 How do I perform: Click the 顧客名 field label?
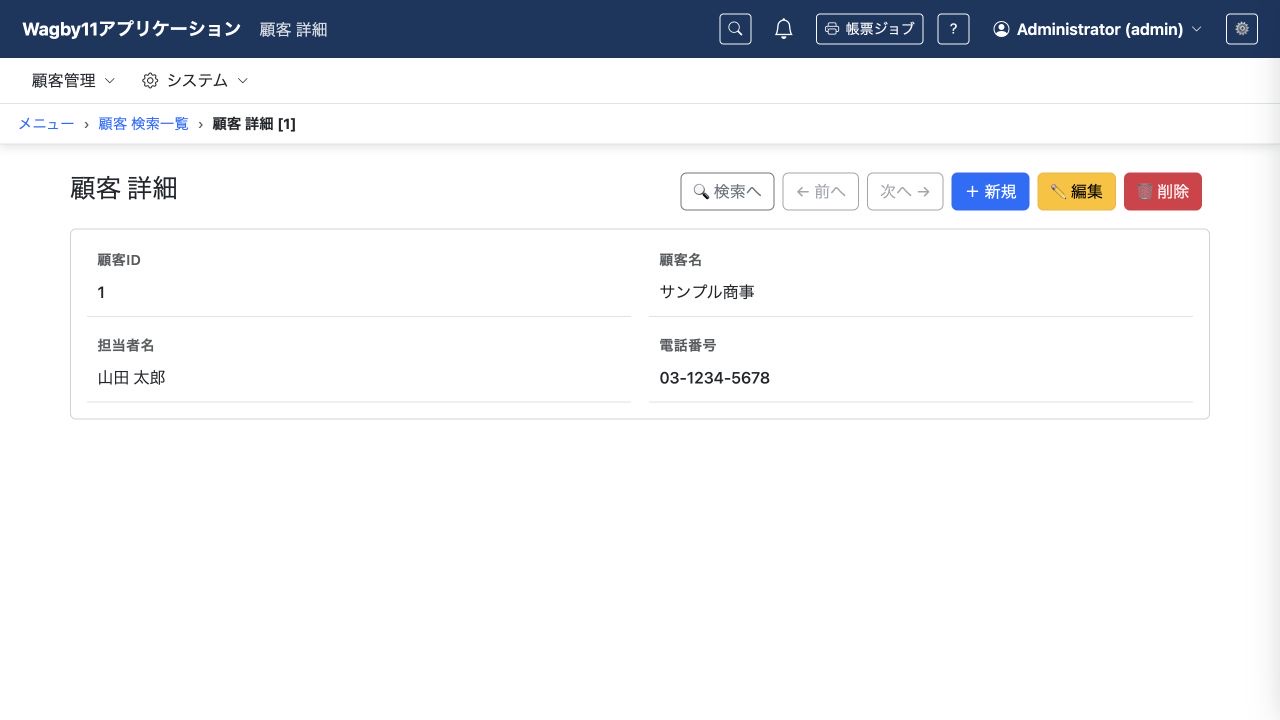(x=680, y=260)
